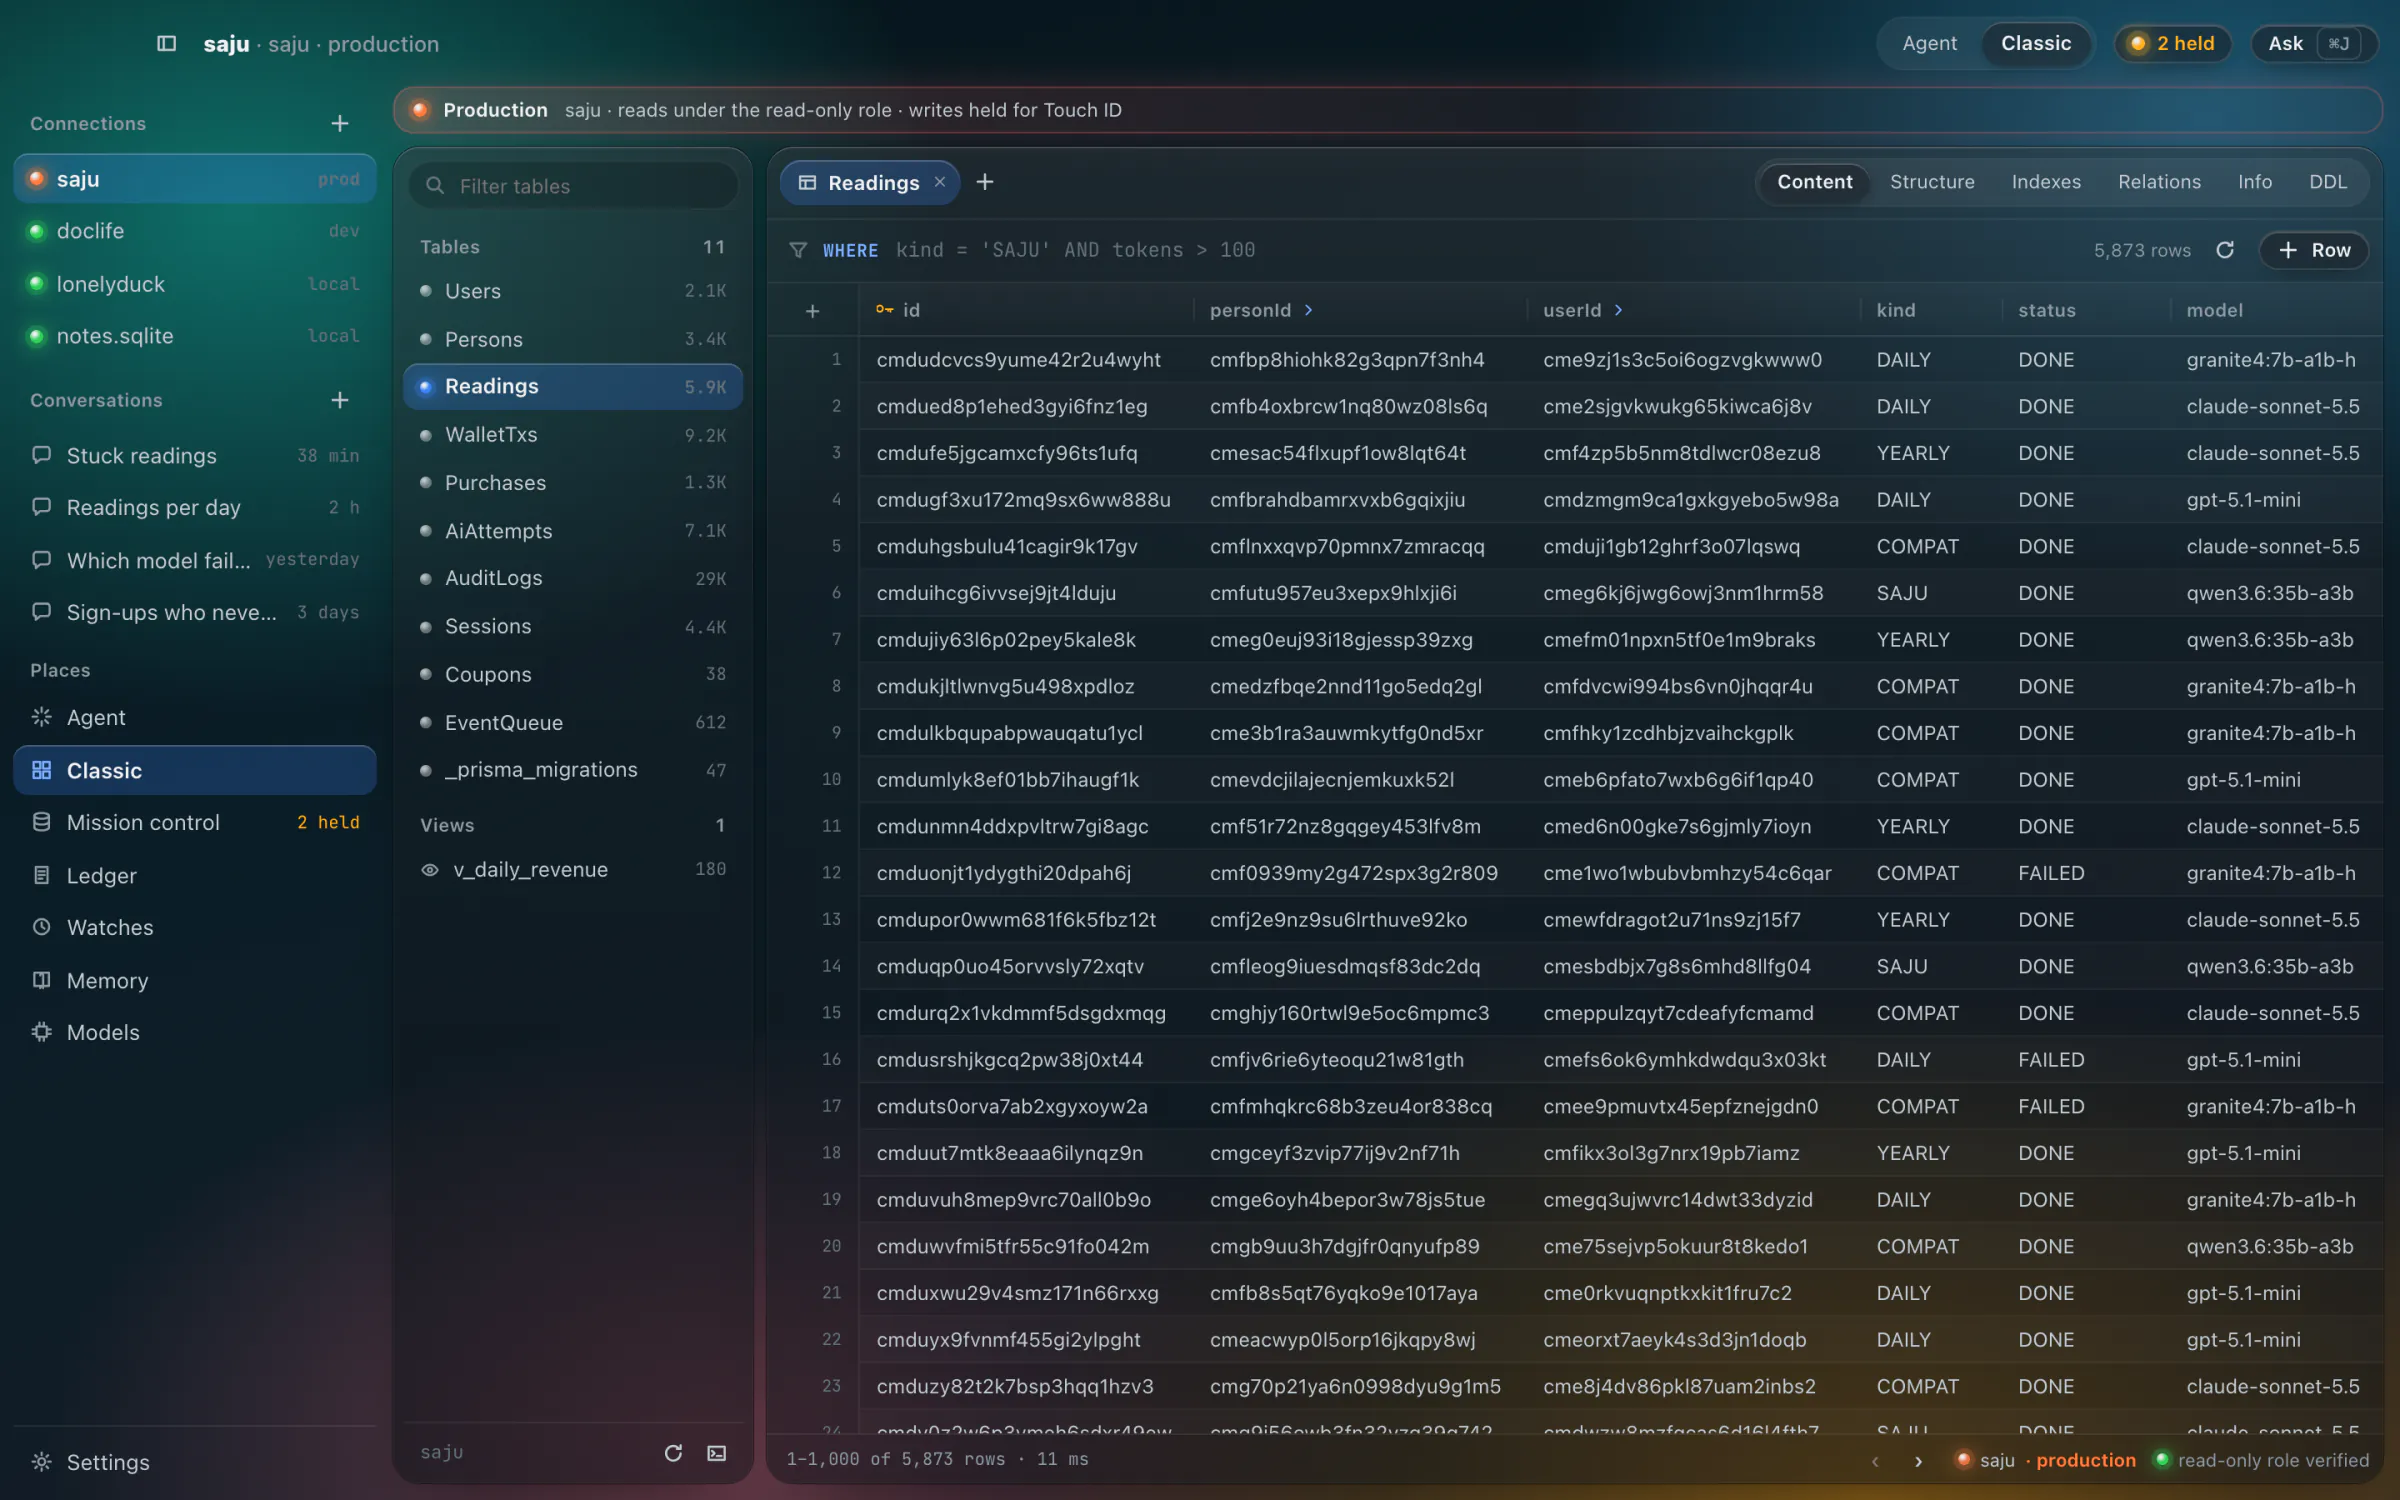Screen dimensions: 2400x1500
Task: Click FAILED status in row 12
Action: point(2051,873)
